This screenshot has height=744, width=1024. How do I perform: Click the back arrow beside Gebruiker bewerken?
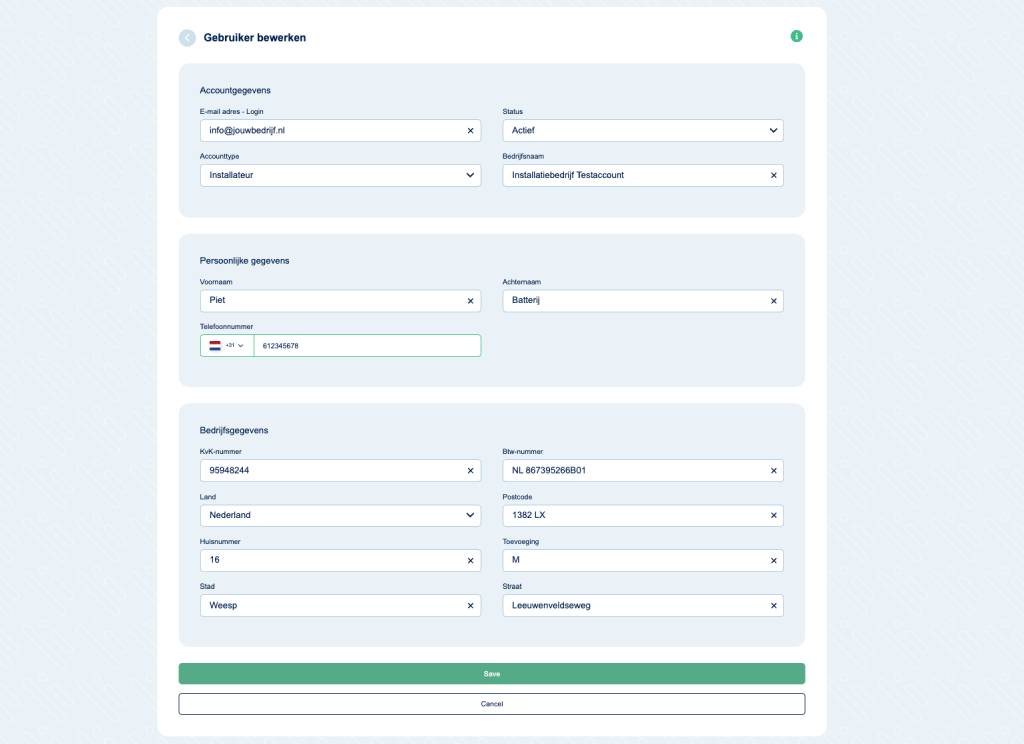click(187, 38)
